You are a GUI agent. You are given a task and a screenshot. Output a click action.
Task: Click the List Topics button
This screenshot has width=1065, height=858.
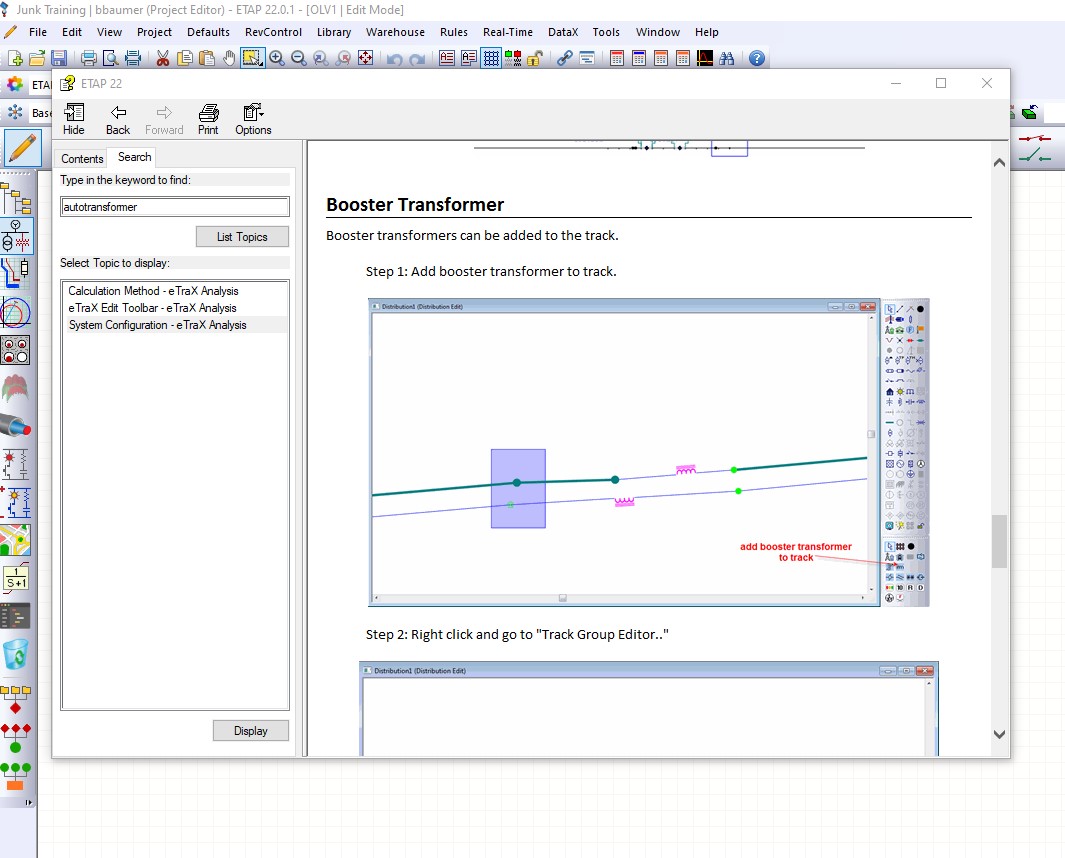tap(242, 237)
